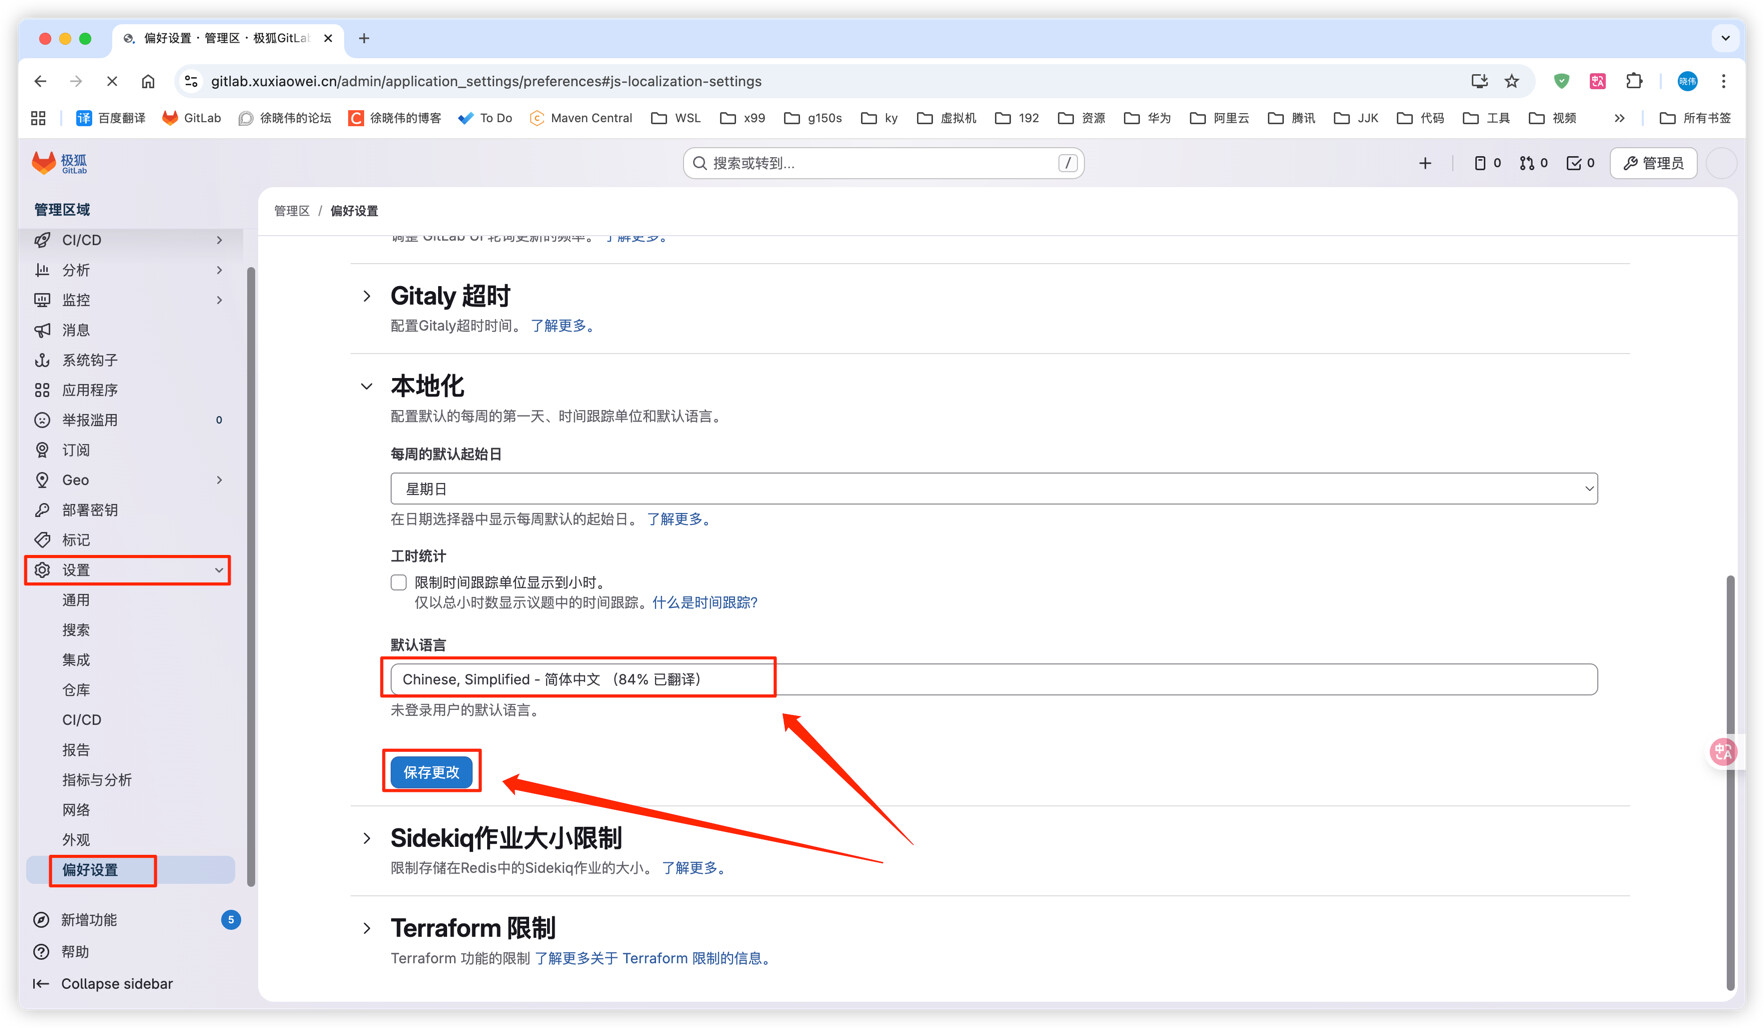This screenshot has height=1028, width=1764.
Task: Expand the Terraform 限制 section
Action: 367,928
